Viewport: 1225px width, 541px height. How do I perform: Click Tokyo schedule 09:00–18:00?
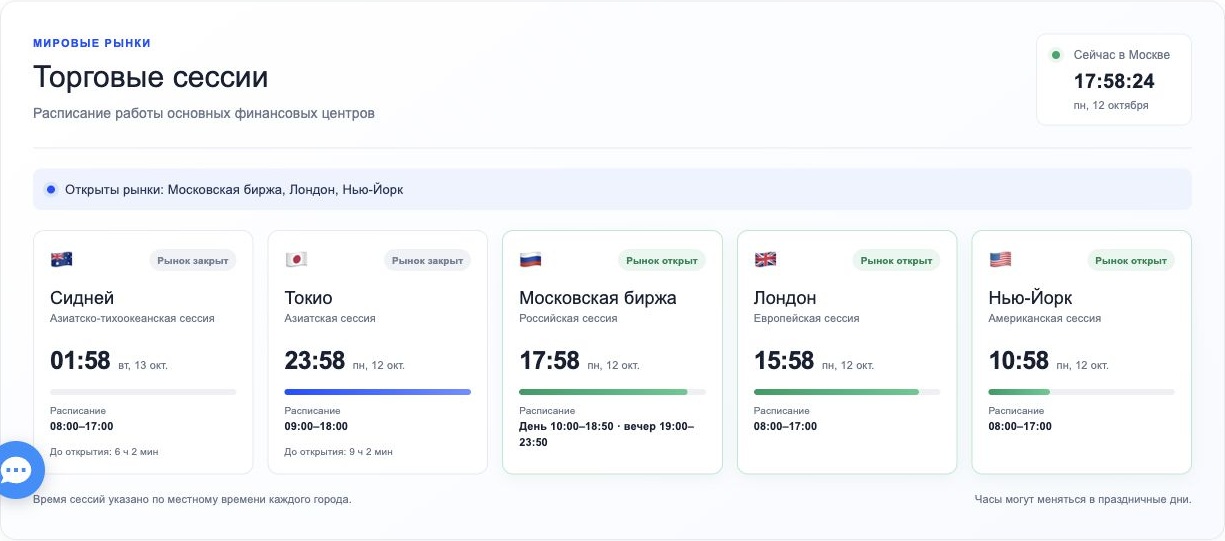pos(316,426)
